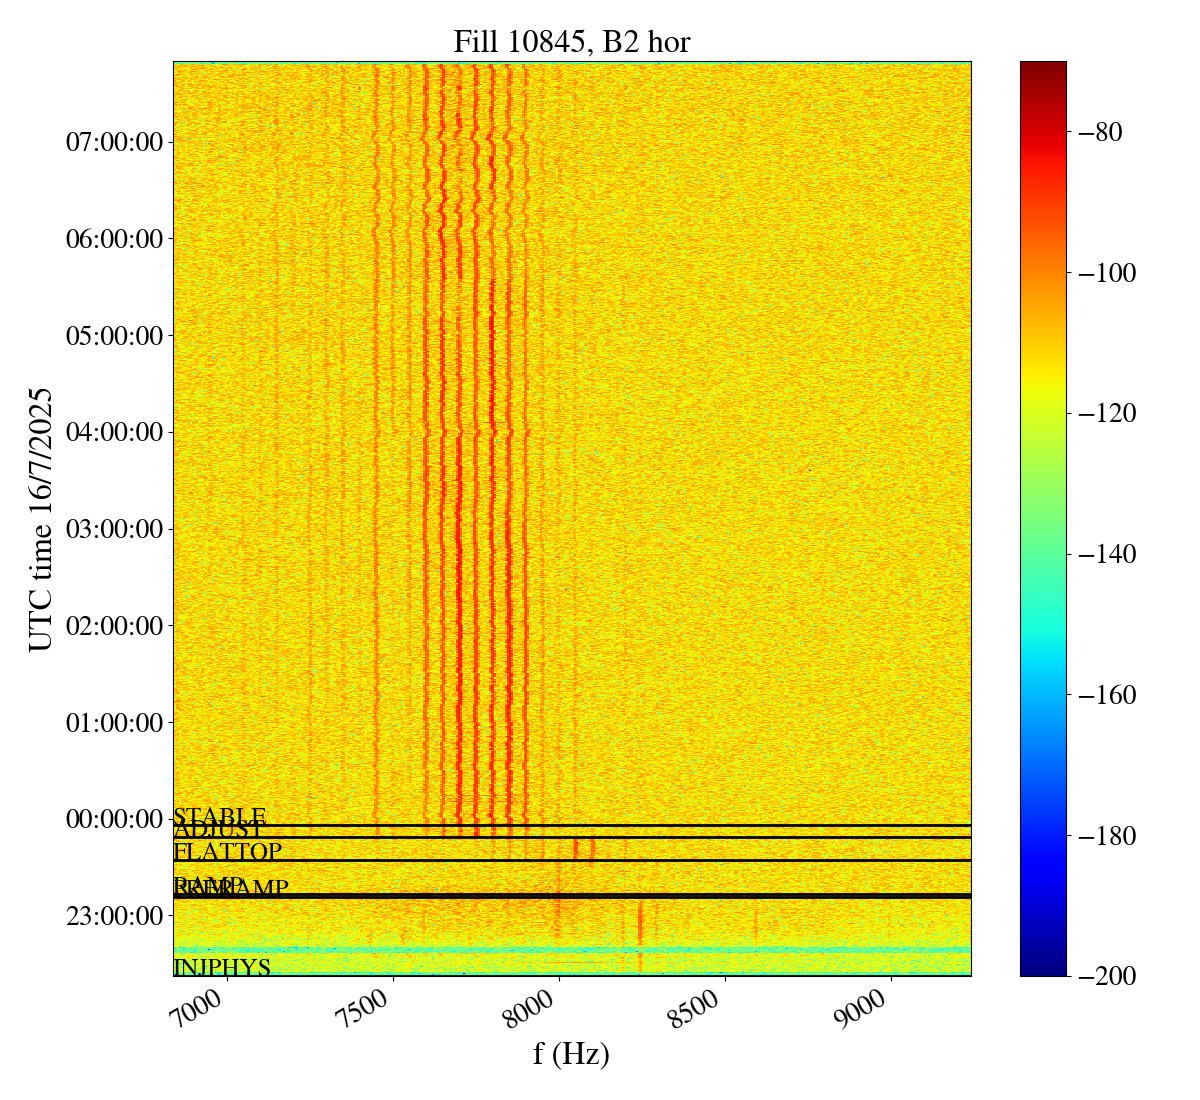
Task: Click the 07:00:00 time axis tick label
Action: 114,142
